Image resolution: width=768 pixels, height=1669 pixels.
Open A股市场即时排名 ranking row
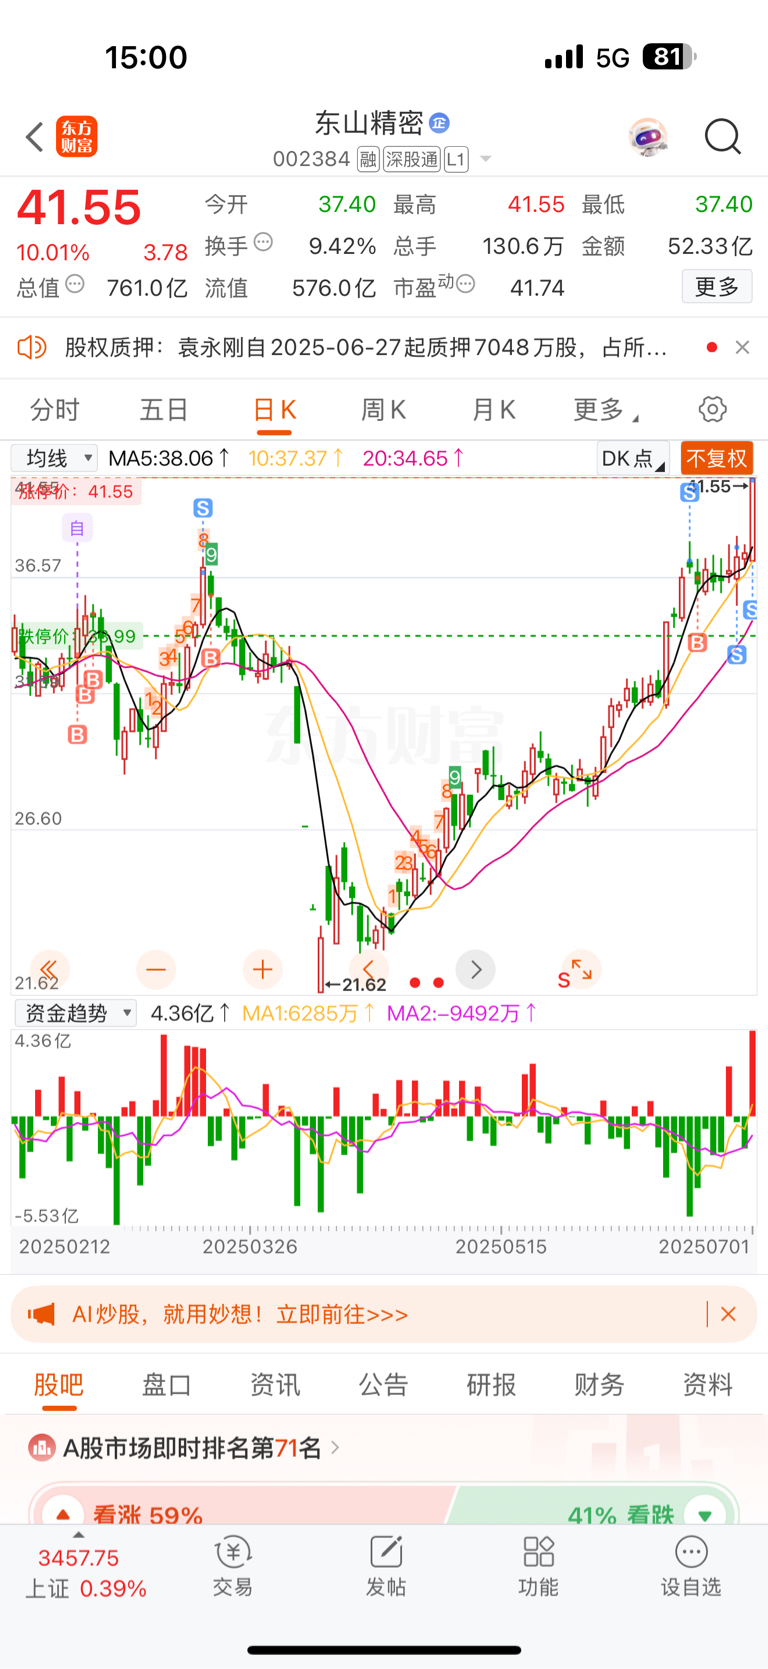coord(185,1447)
